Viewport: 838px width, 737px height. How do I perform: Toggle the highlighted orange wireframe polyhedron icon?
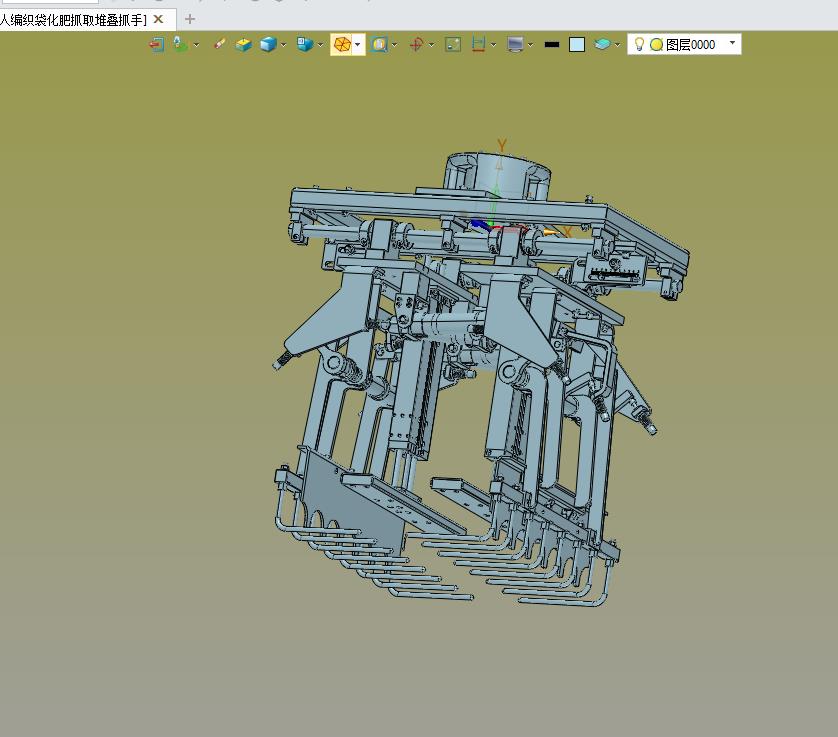pos(342,44)
